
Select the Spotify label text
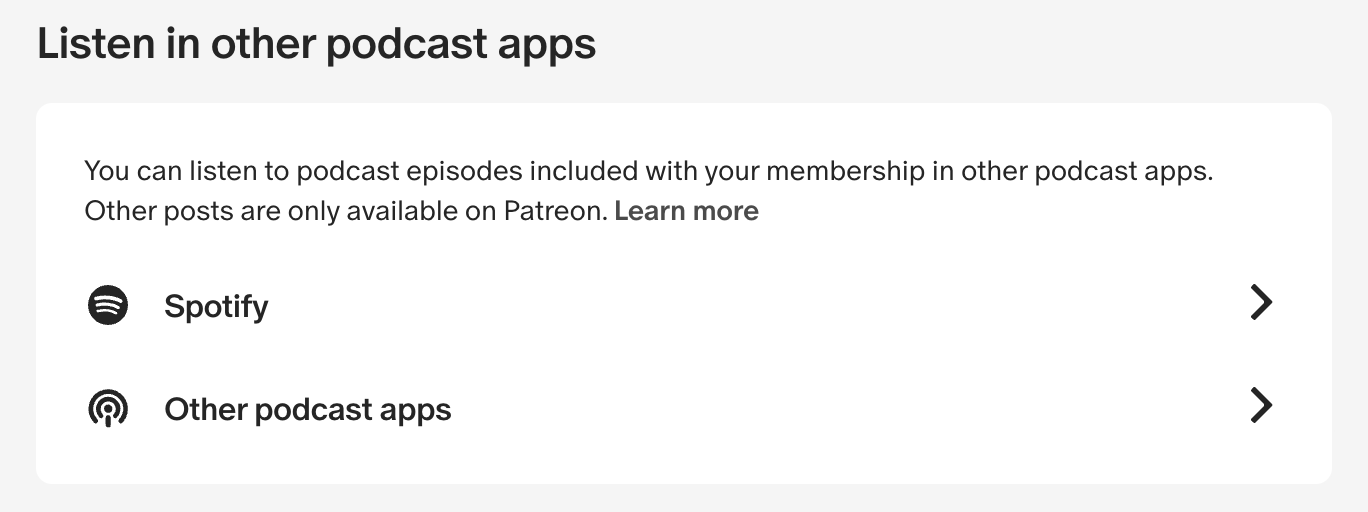click(216, 305)
